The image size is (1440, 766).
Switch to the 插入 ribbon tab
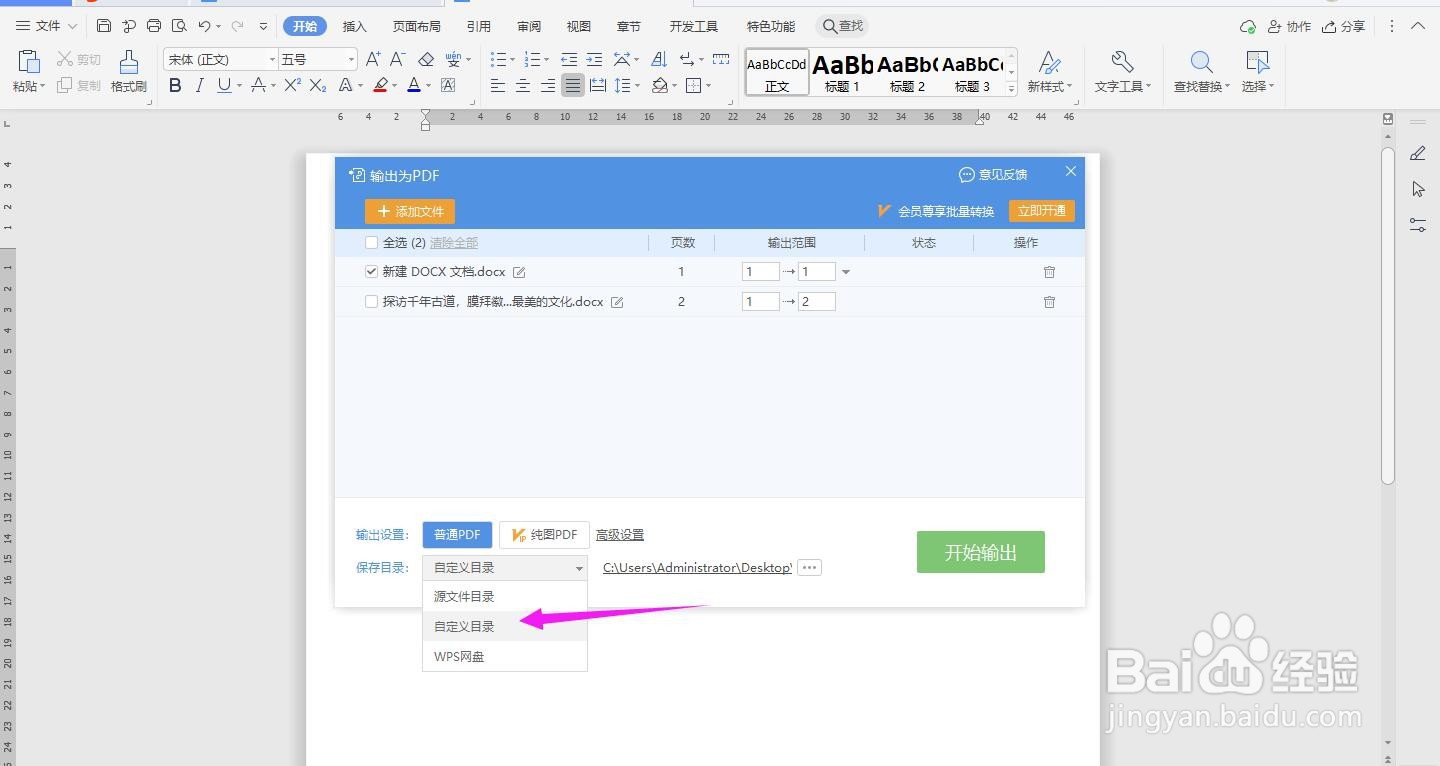(x=354, y=26)
